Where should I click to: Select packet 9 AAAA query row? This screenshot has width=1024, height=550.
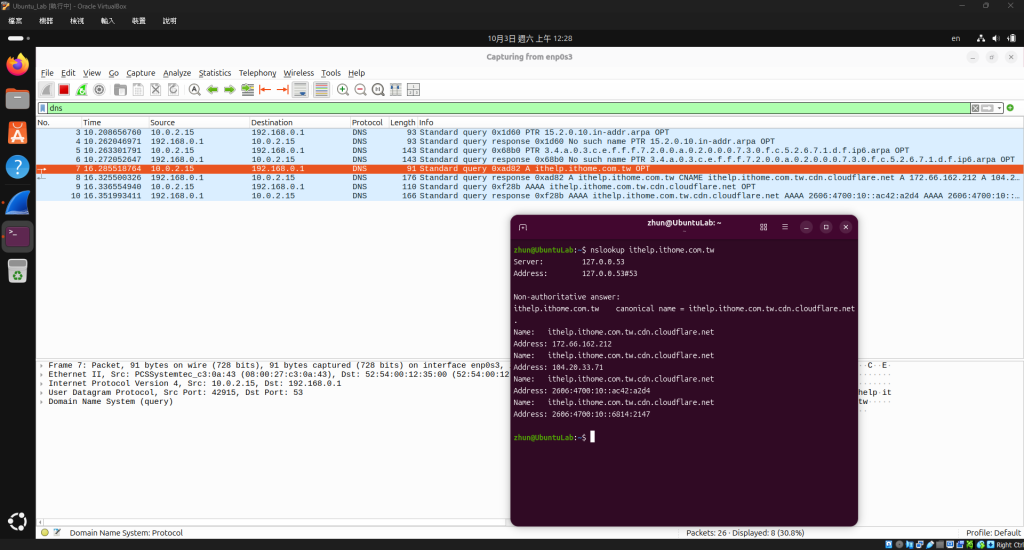tap(530, 187)
